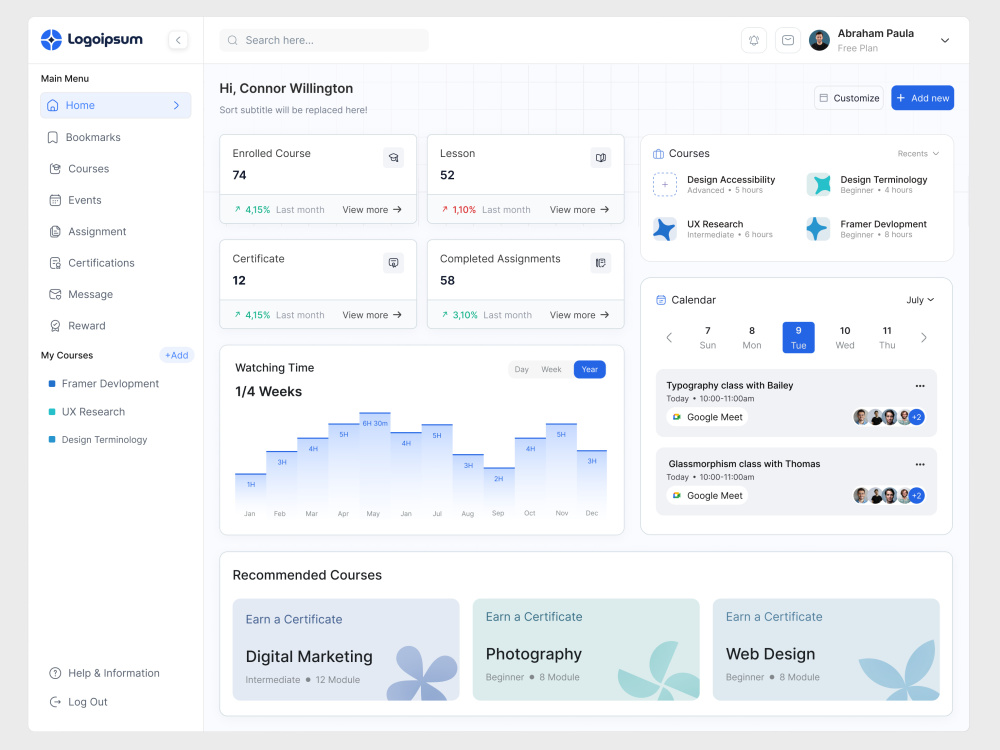1000x750 pixels.
Task: Click View more on Enrolled Course card
Action: click(372, 210)
